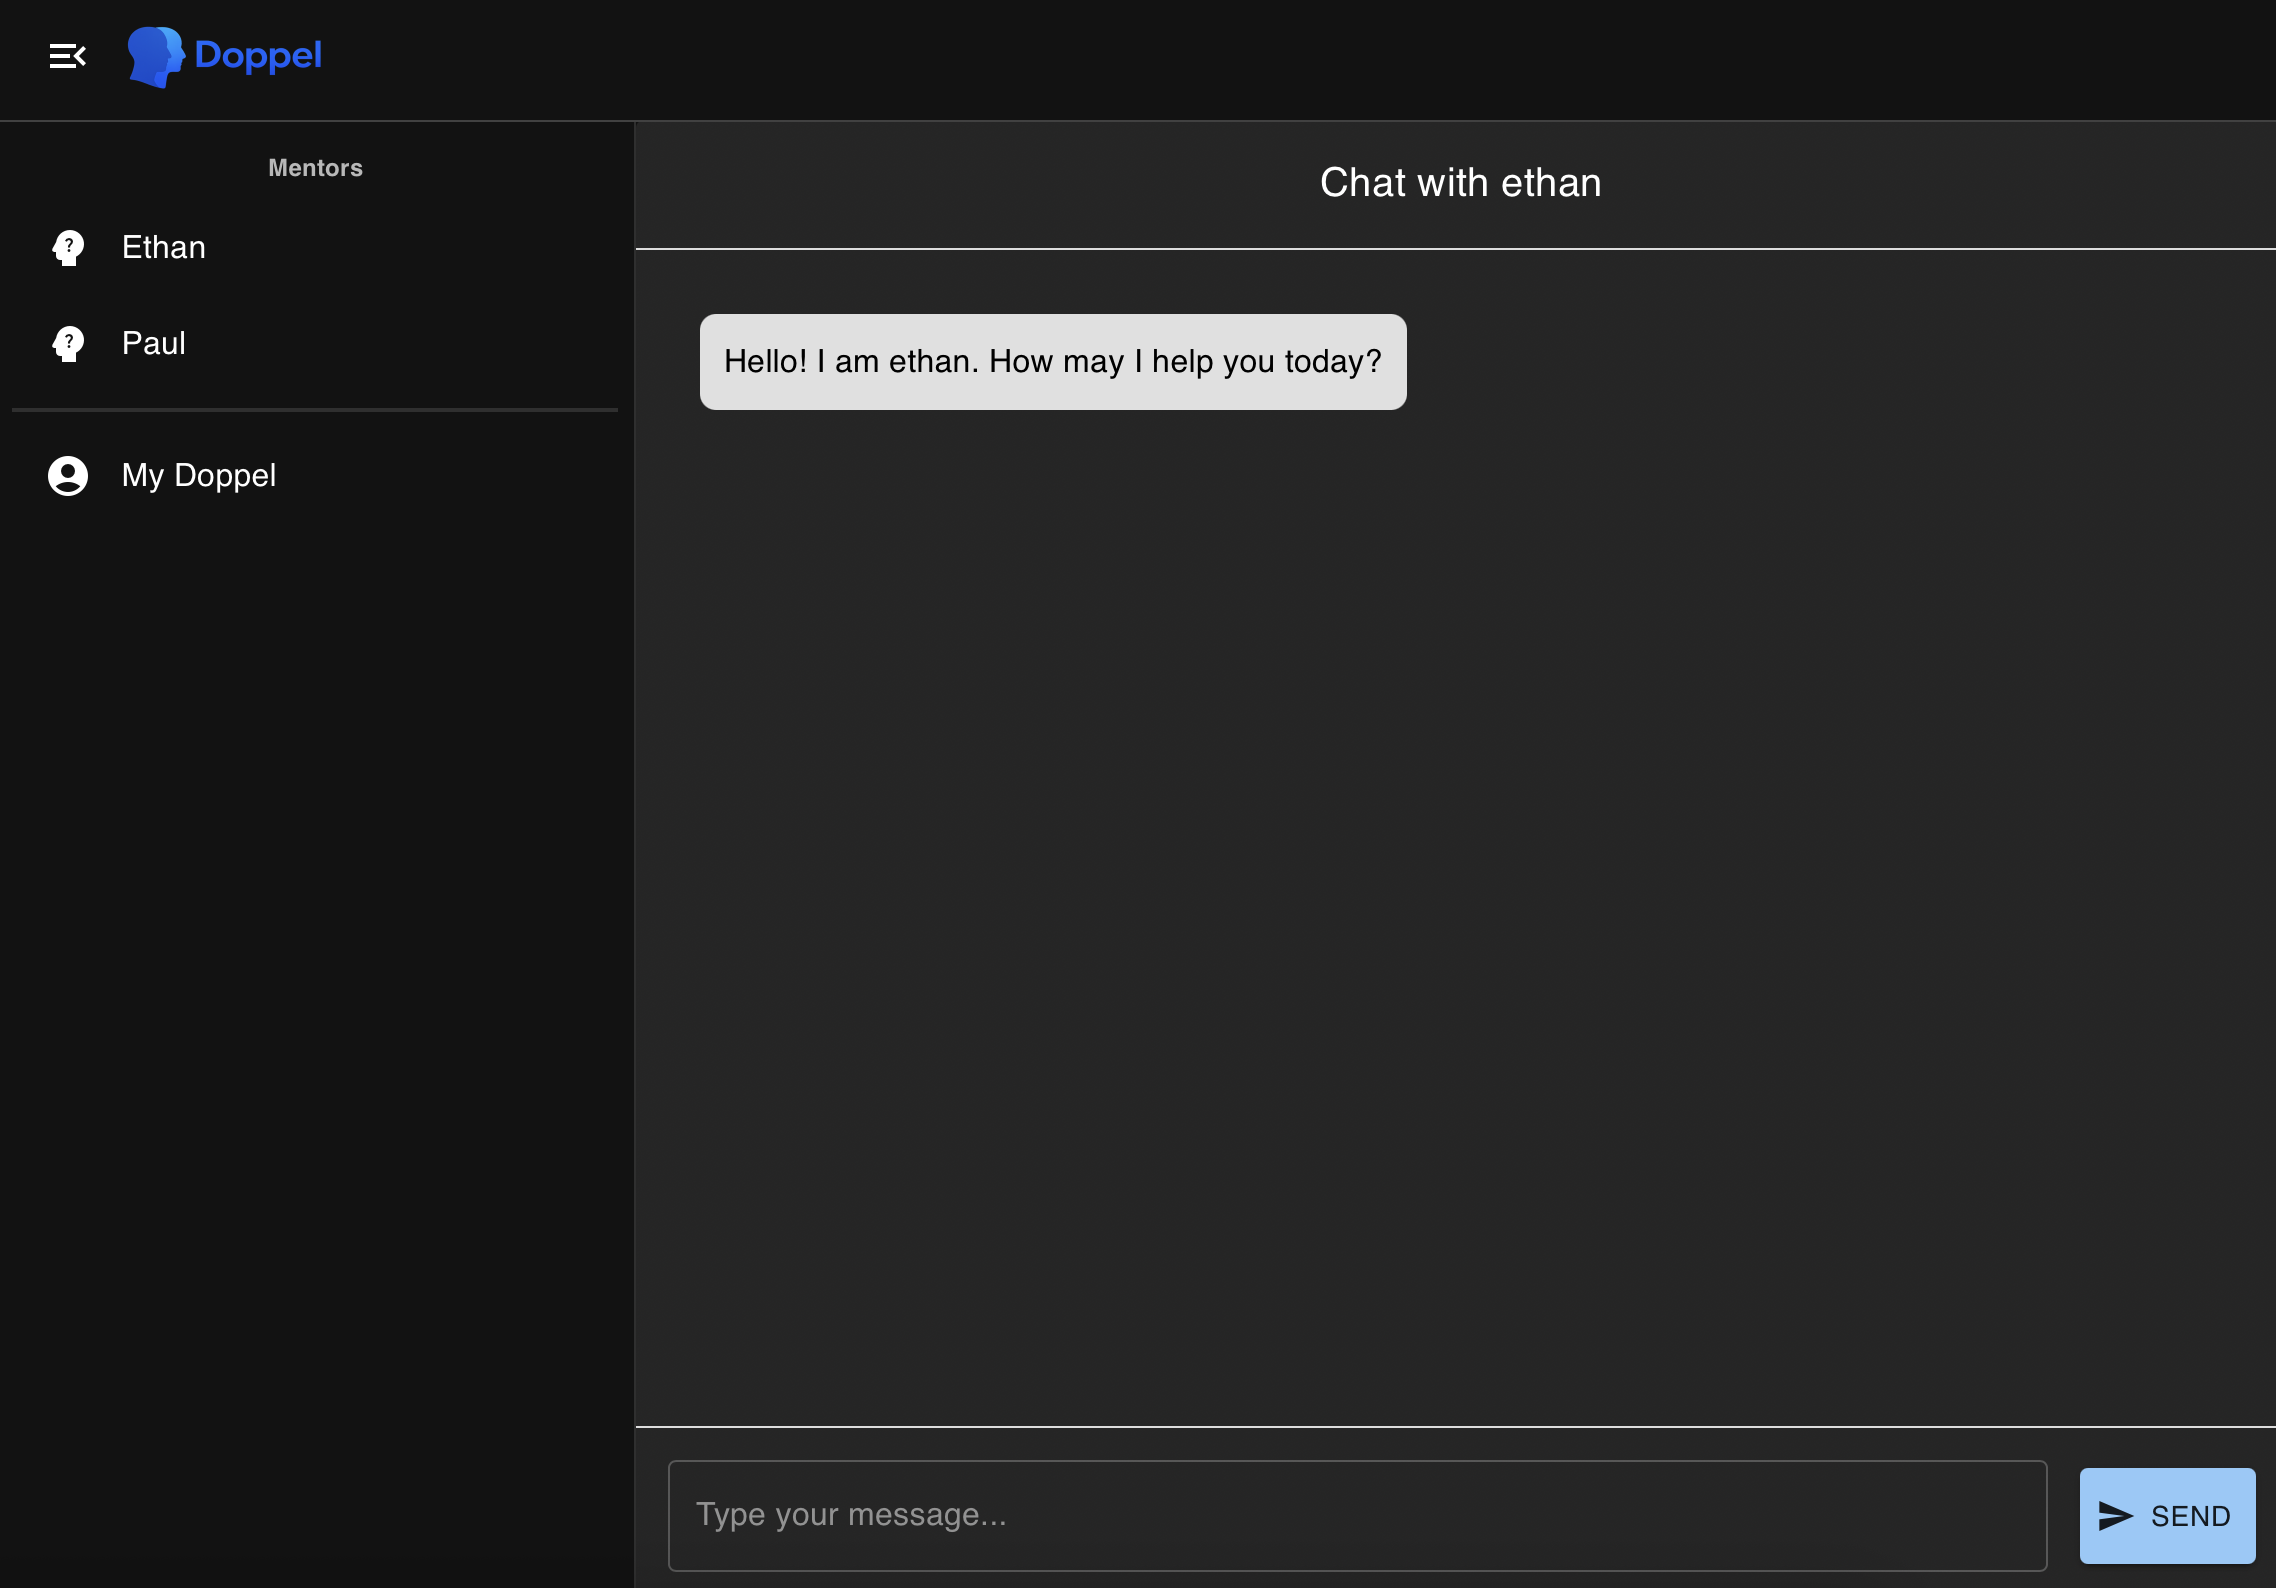Click the Doppel head logo icon

pos(155,56)
